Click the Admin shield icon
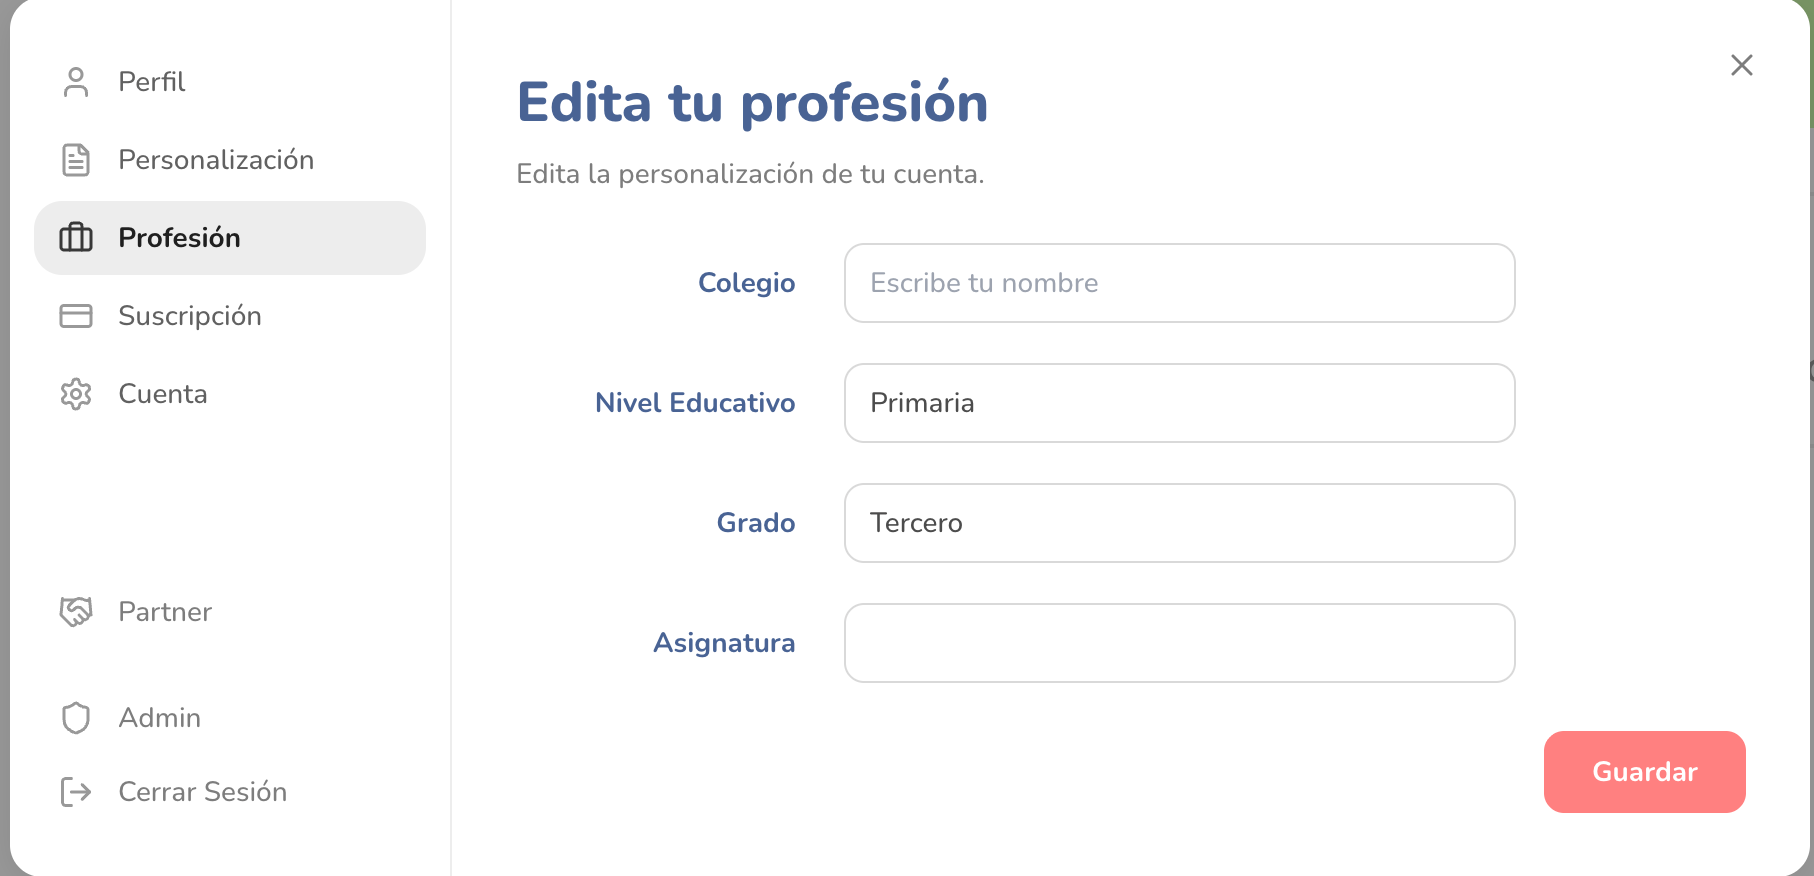Screen dimensions: 1814x876 pyautogui.click(x=76, y=718)
